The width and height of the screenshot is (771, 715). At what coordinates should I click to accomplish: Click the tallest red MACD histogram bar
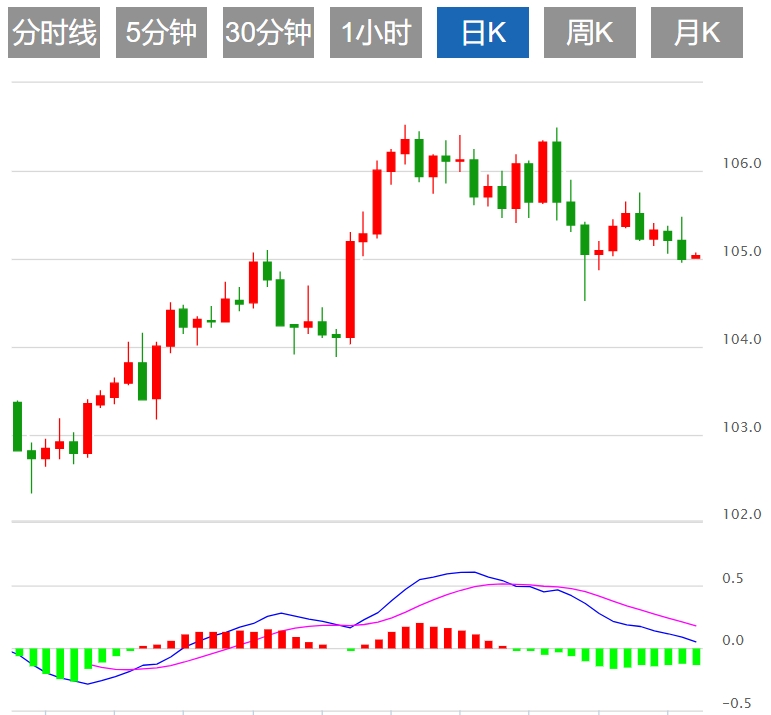pyautogui.click(x=419, y=636)
